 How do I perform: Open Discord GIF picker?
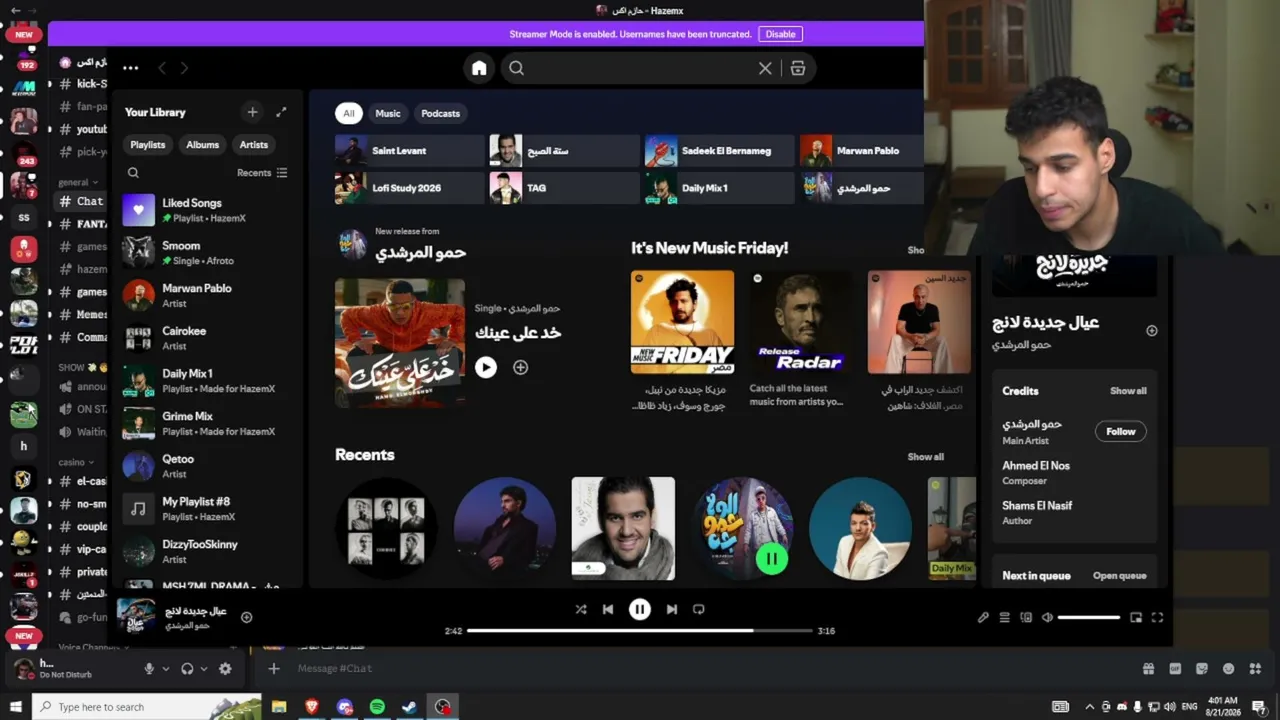coord(1175,669)
